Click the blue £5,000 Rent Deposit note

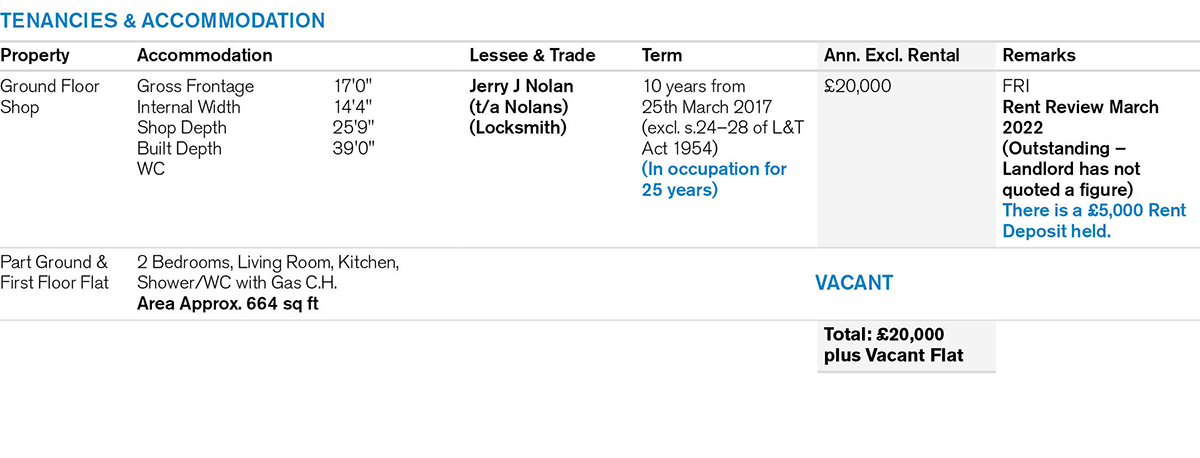1080,221
